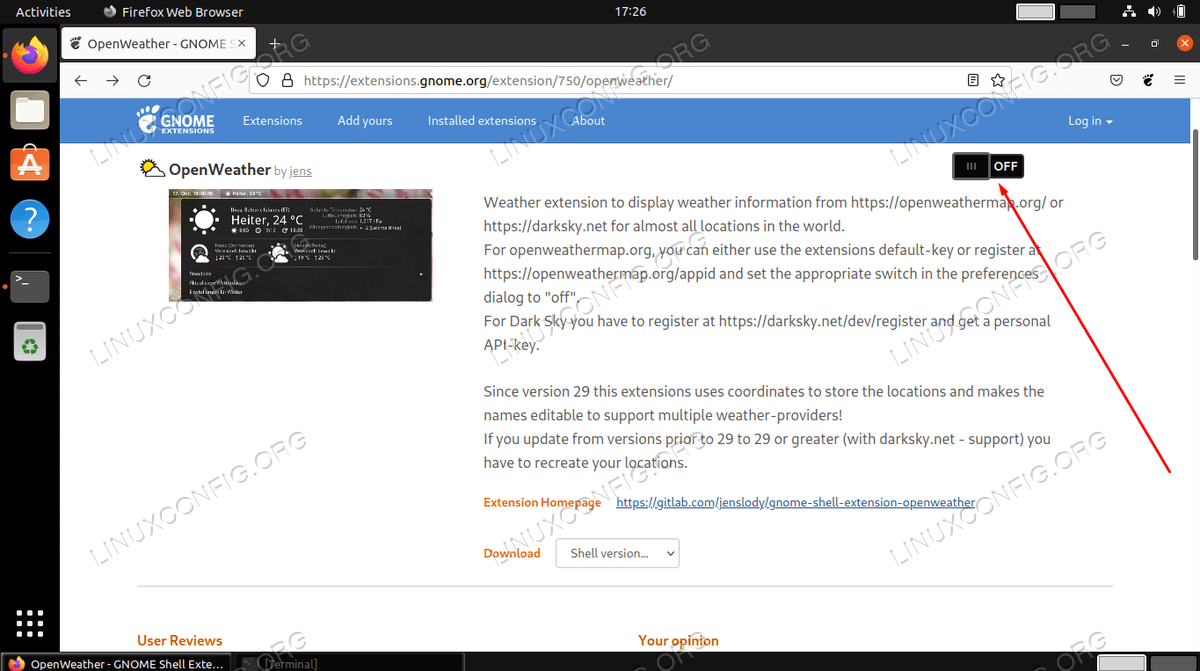1200x671 pixels.
Task: Open the About page
Action: point(588,121)
